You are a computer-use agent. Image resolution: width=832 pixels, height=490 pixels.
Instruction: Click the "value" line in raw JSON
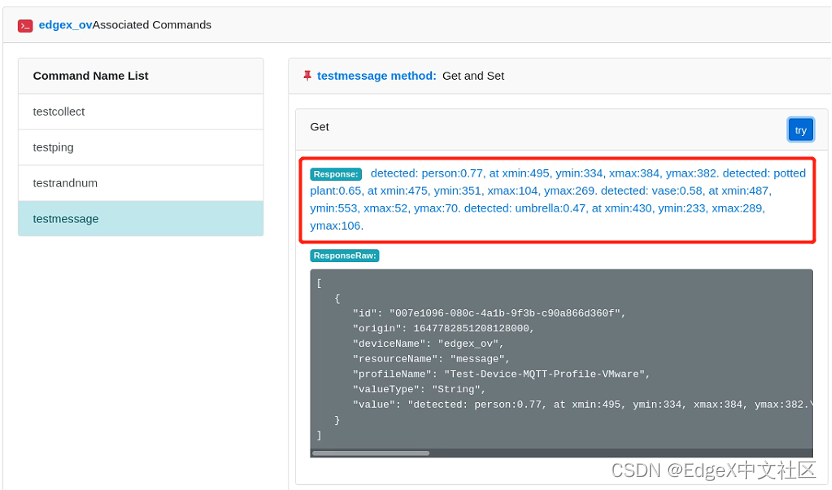[583, 405]
